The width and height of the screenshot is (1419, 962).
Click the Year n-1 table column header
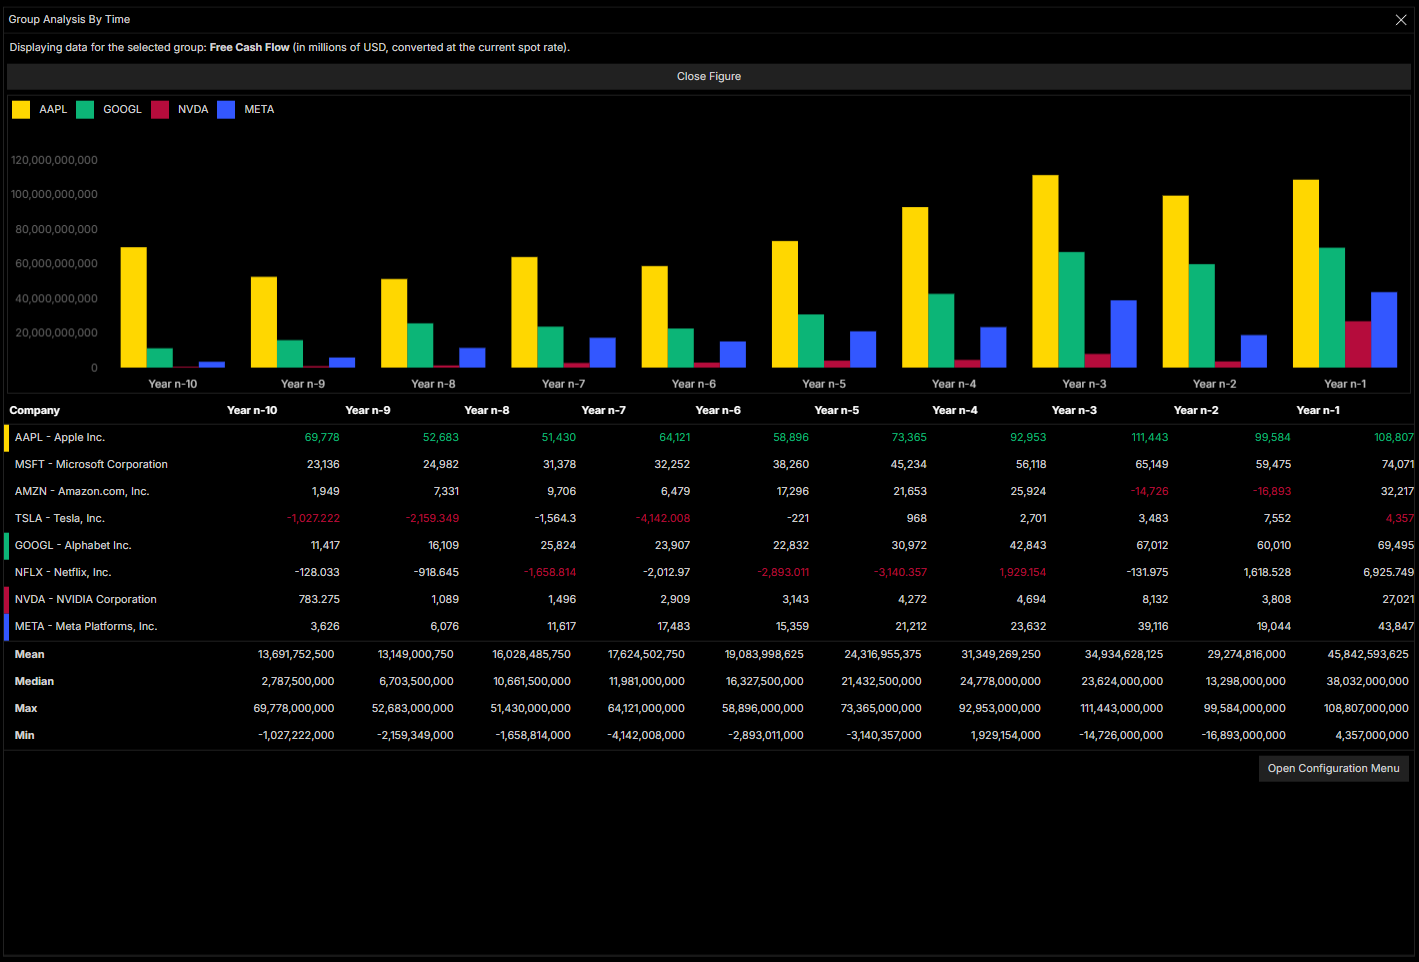[x=1318, y=410]
